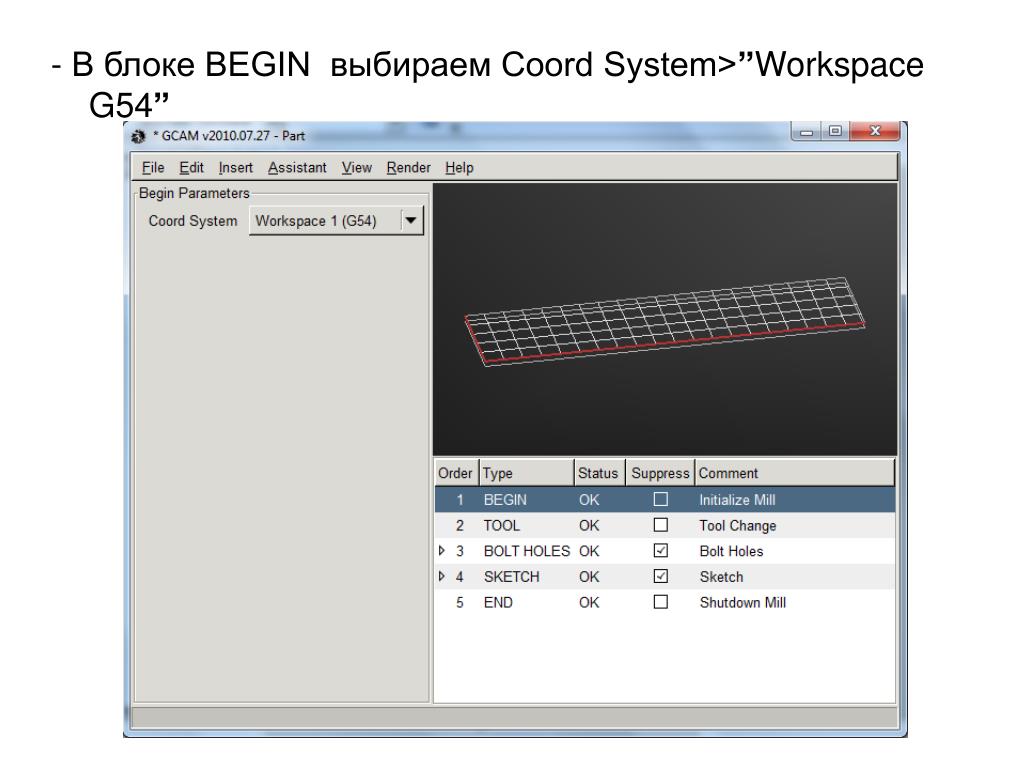The width and height of the screenshot is (1024, 768).
Task: Click the Tool Change comment
Action: [x=738, y=526]
